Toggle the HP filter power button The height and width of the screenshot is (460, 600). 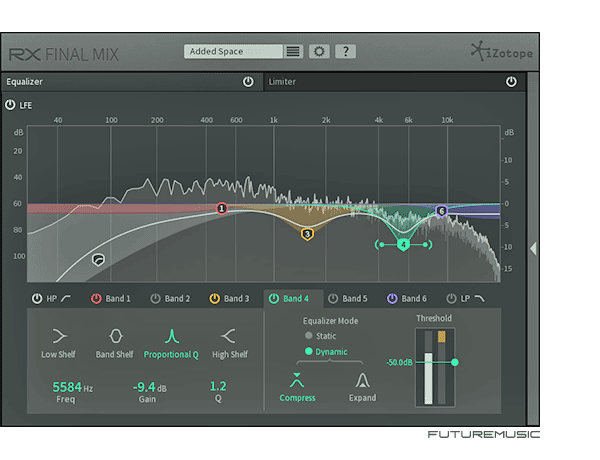(37, 299)
